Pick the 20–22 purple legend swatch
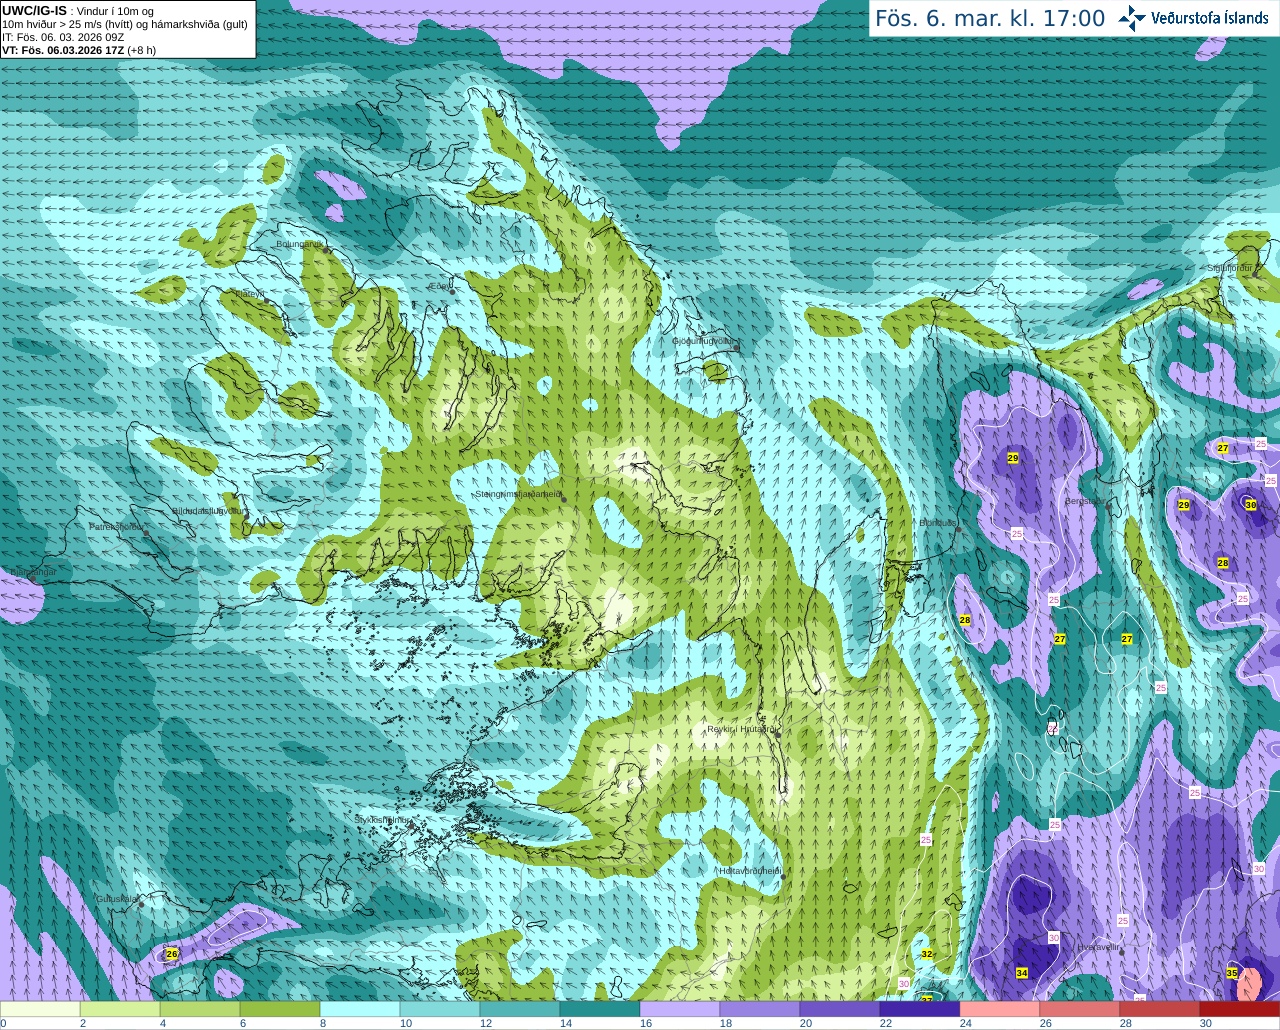The width and height of the screenshot is (1280, 1030). 840,1009
